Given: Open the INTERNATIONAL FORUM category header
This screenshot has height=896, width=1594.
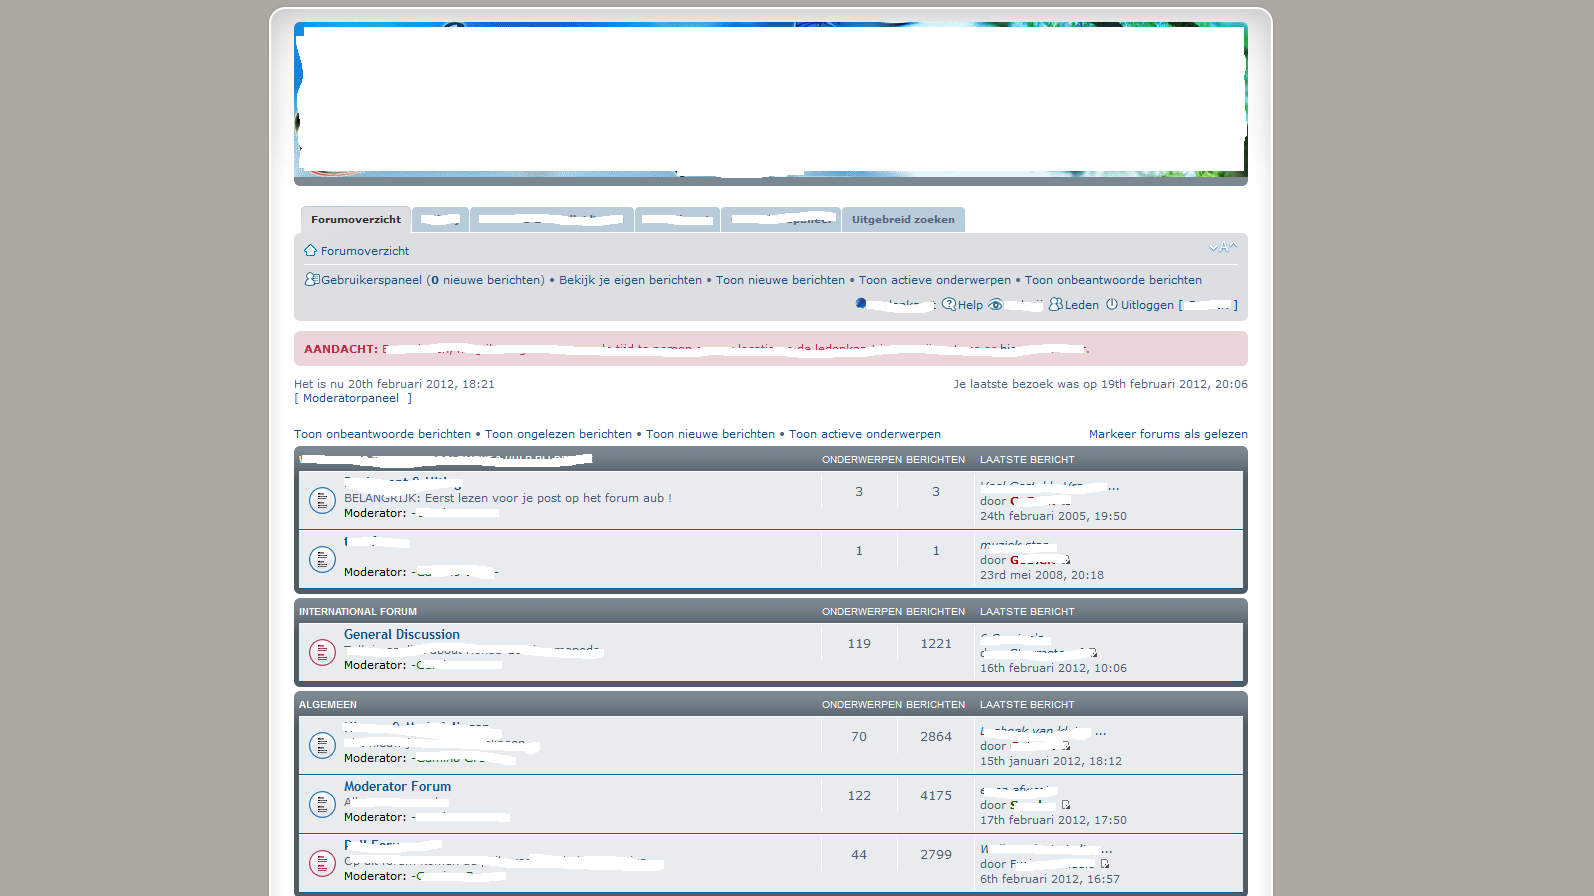Looking at the screenshot, I should point(358,611).
